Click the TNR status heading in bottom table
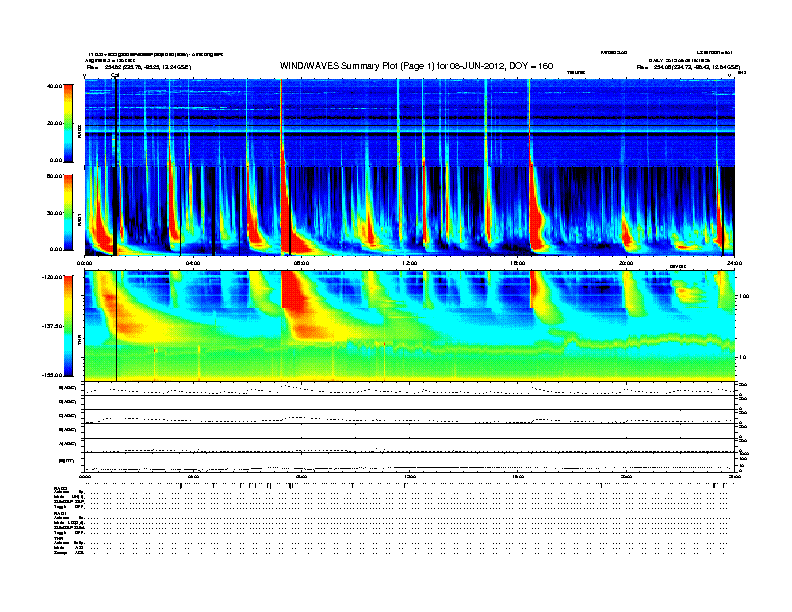 [x=58, y=538]
